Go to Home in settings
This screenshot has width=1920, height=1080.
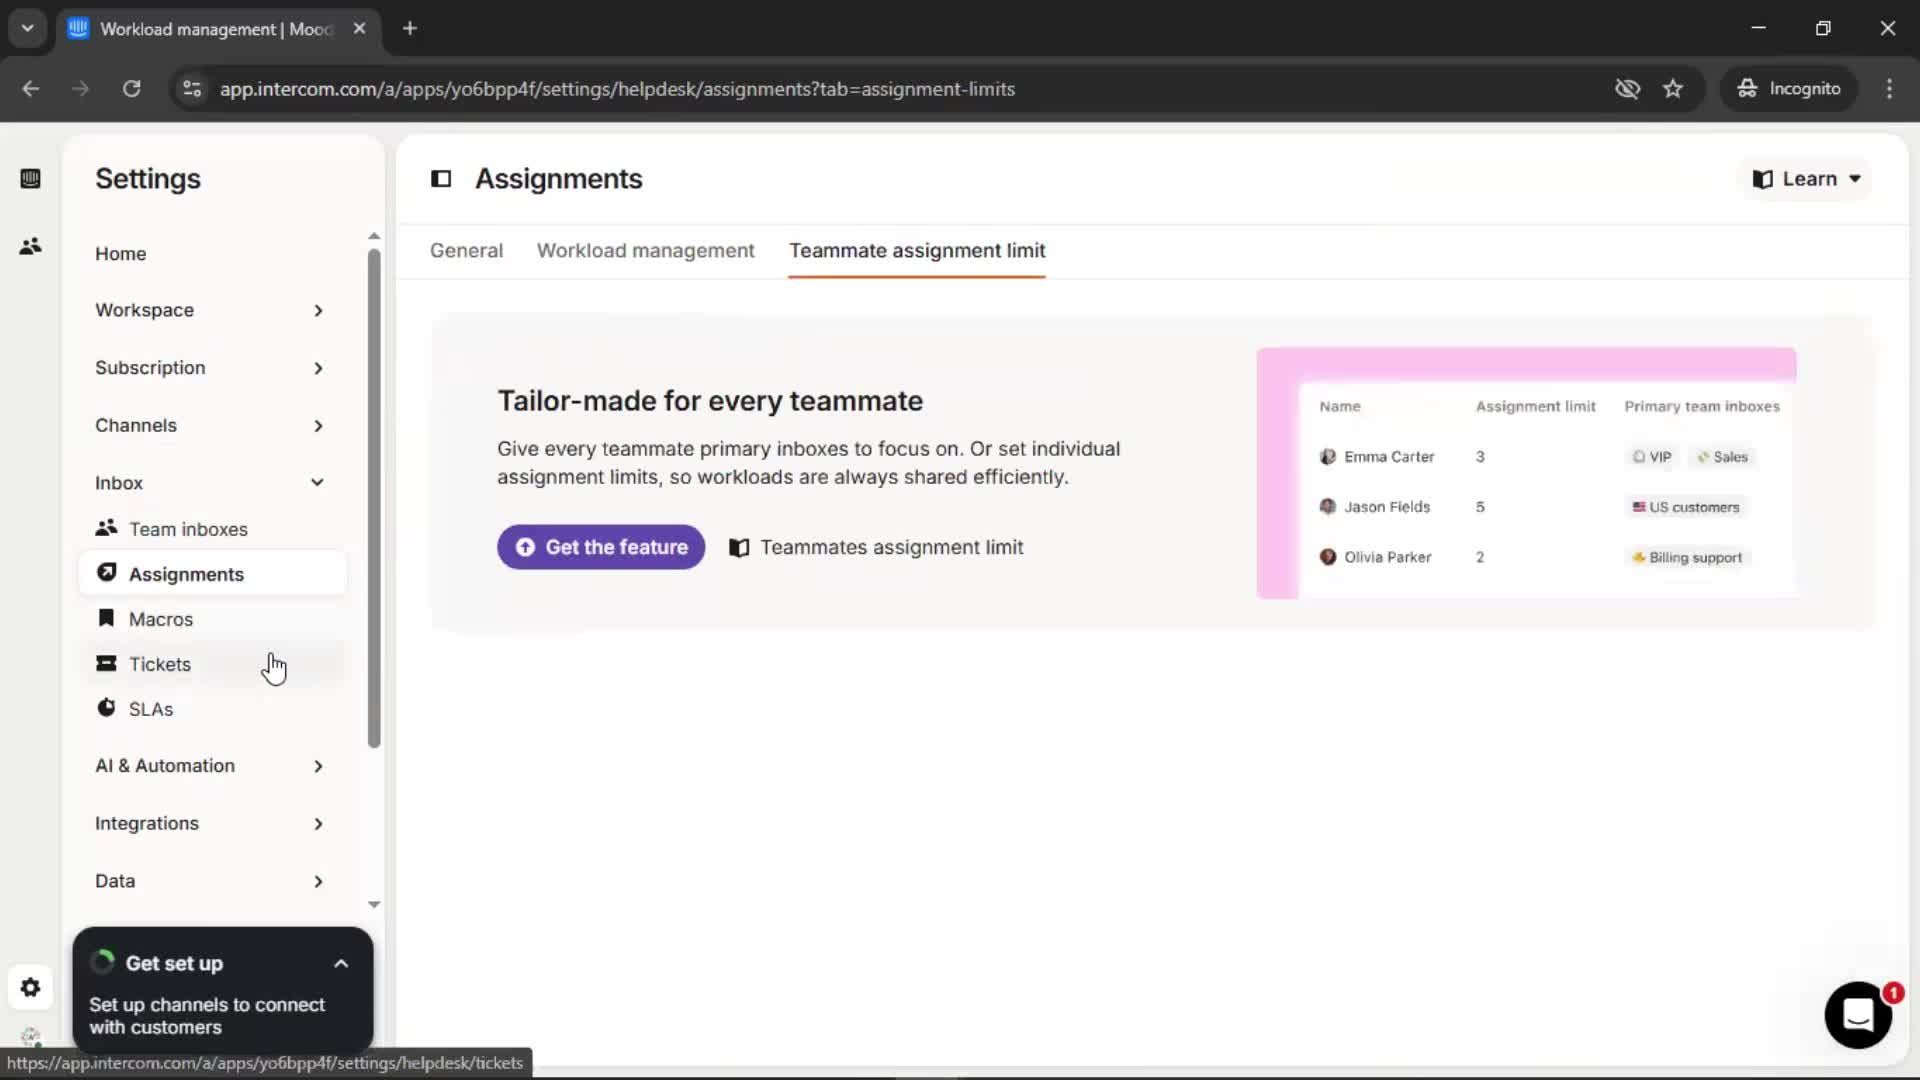(x=120, y=254)
